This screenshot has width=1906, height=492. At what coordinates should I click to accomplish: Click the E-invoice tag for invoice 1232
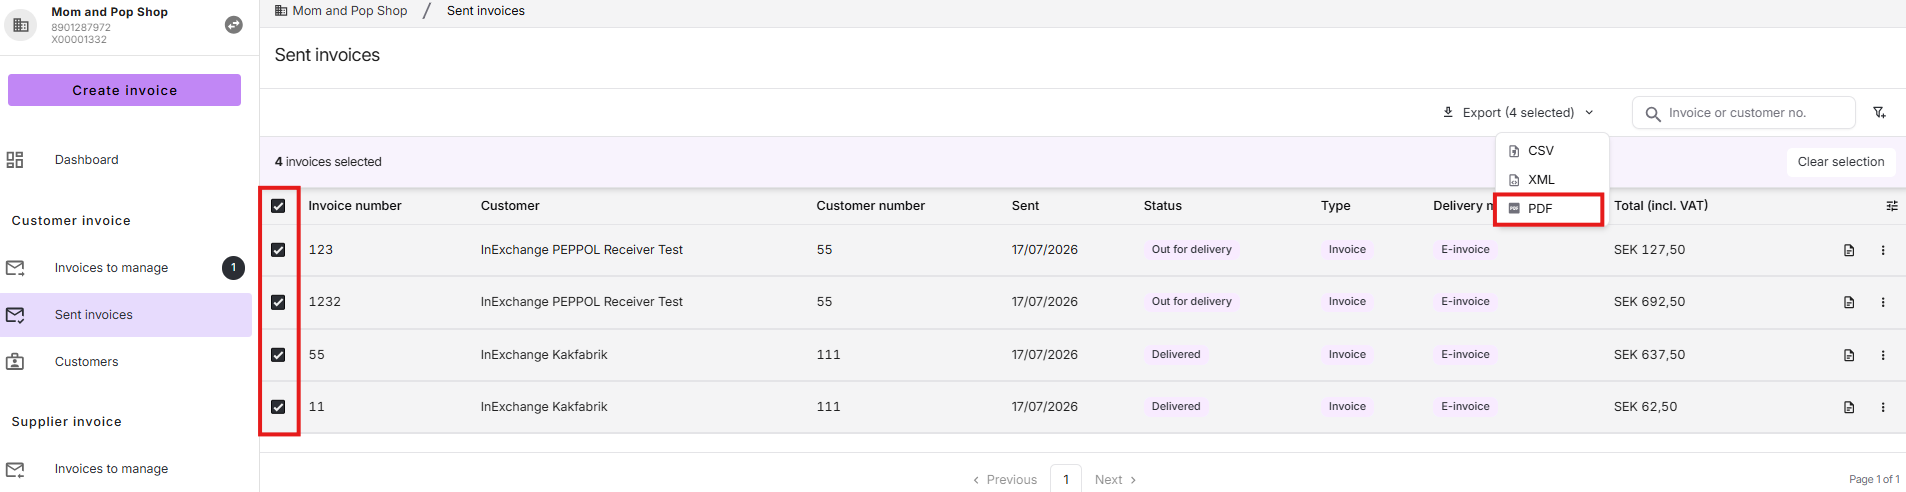pos(1465,302)
